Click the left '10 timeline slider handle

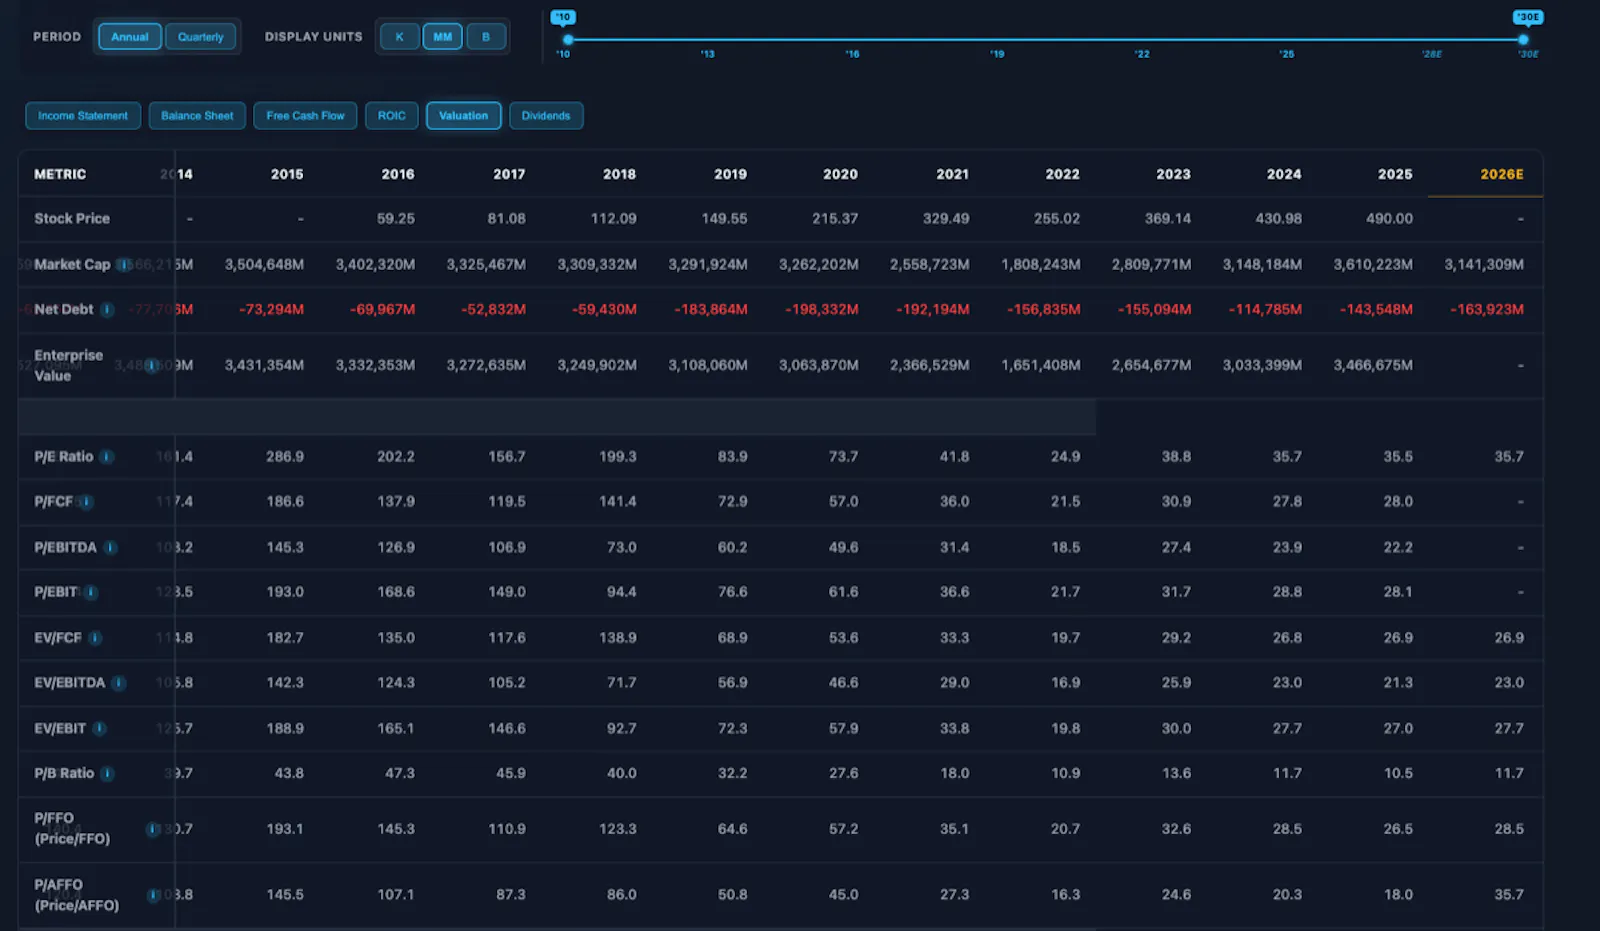point(568,40)
